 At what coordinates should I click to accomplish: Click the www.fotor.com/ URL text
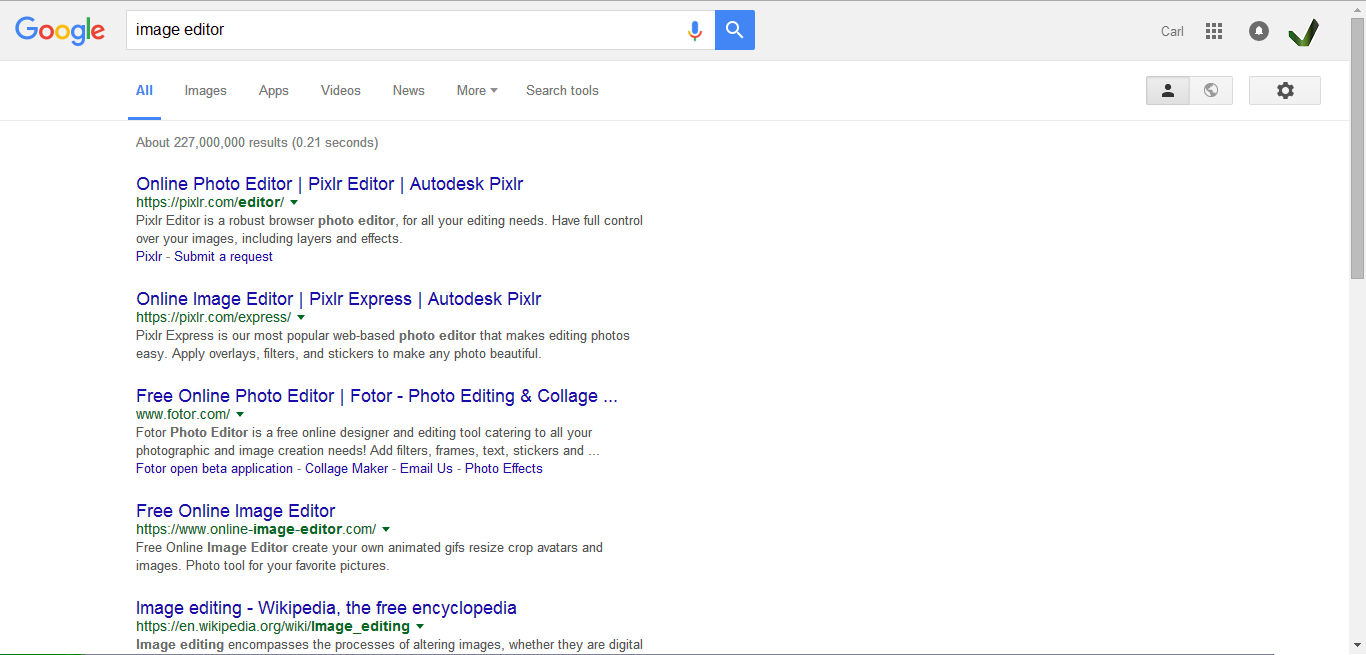point(183,414)
